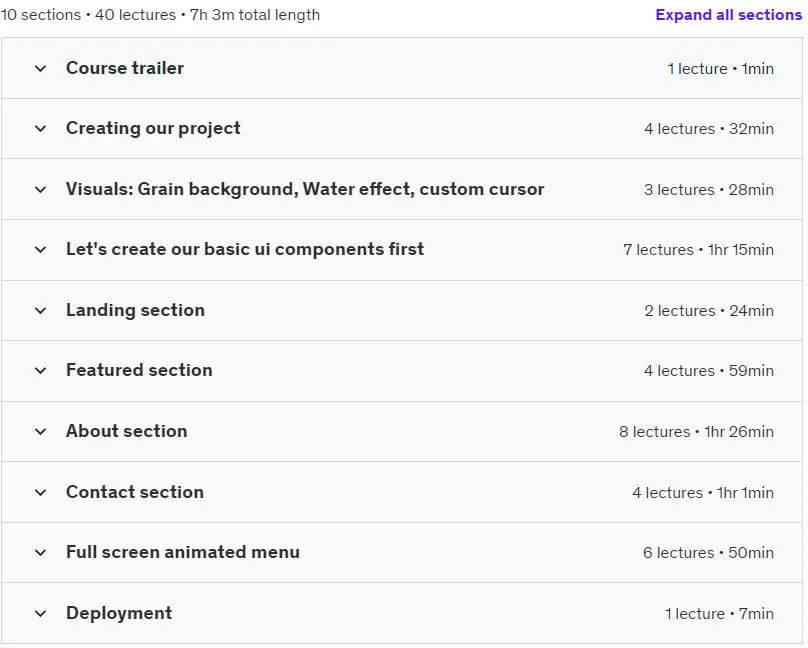Expand Creating our project chevron arrow
The height and width of the screenshot is (648, 808).
(40, 129)
